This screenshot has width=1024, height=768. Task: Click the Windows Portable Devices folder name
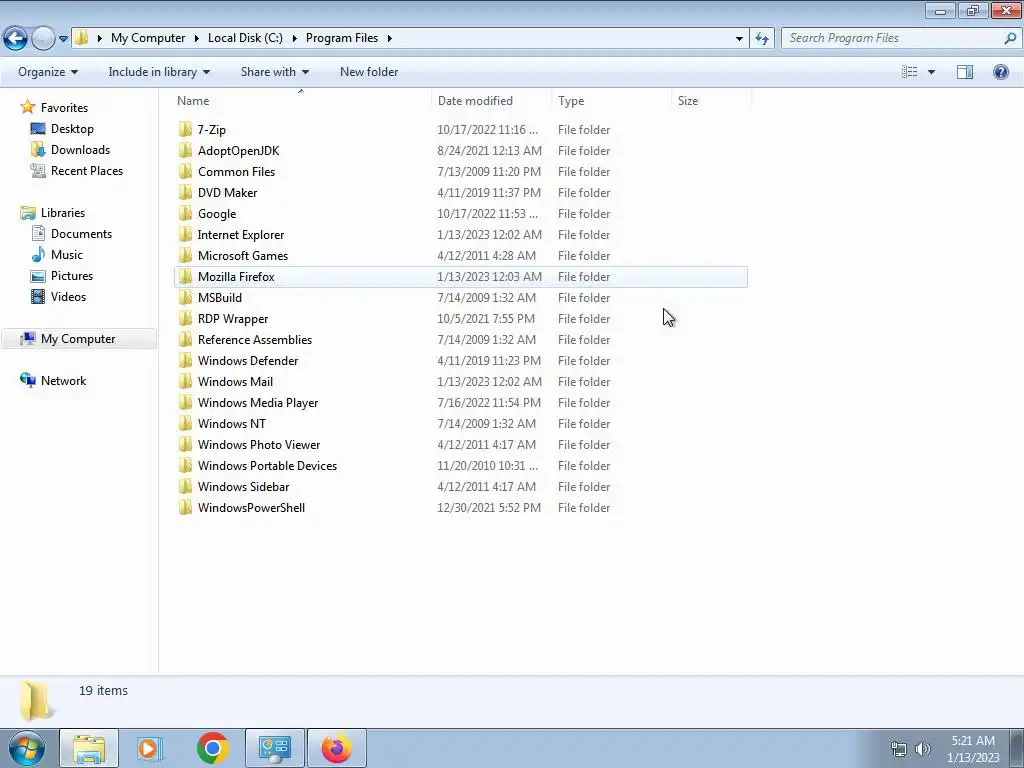pos(267,466)
